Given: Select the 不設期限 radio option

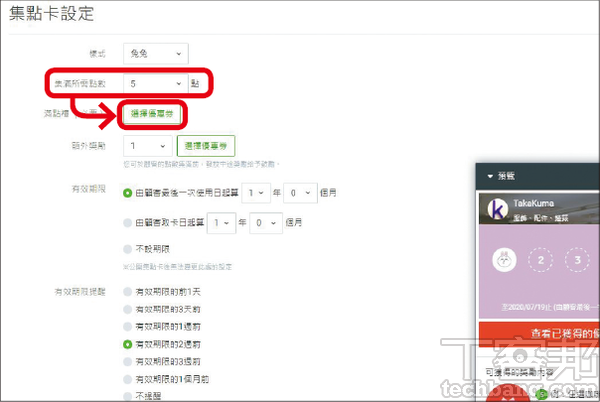Looking at the screenshot, I should pyautogui.click(x=127, y=249).
